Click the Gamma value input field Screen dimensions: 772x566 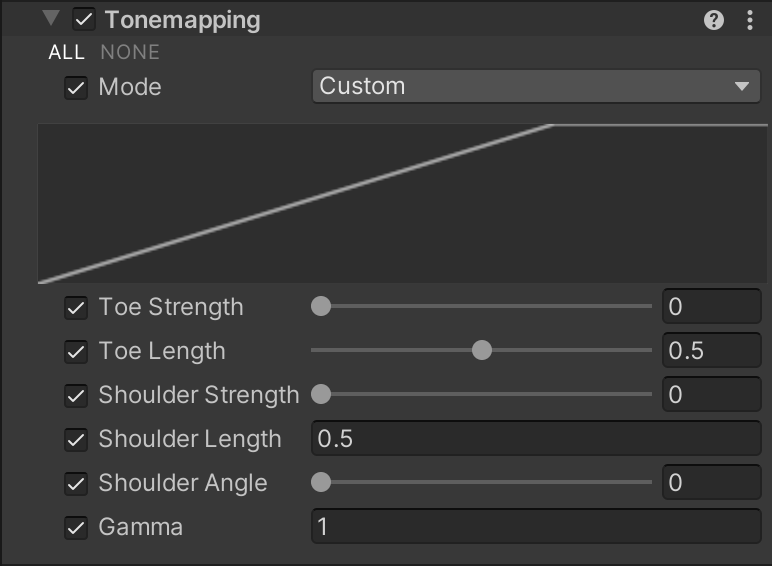[536, 527]
